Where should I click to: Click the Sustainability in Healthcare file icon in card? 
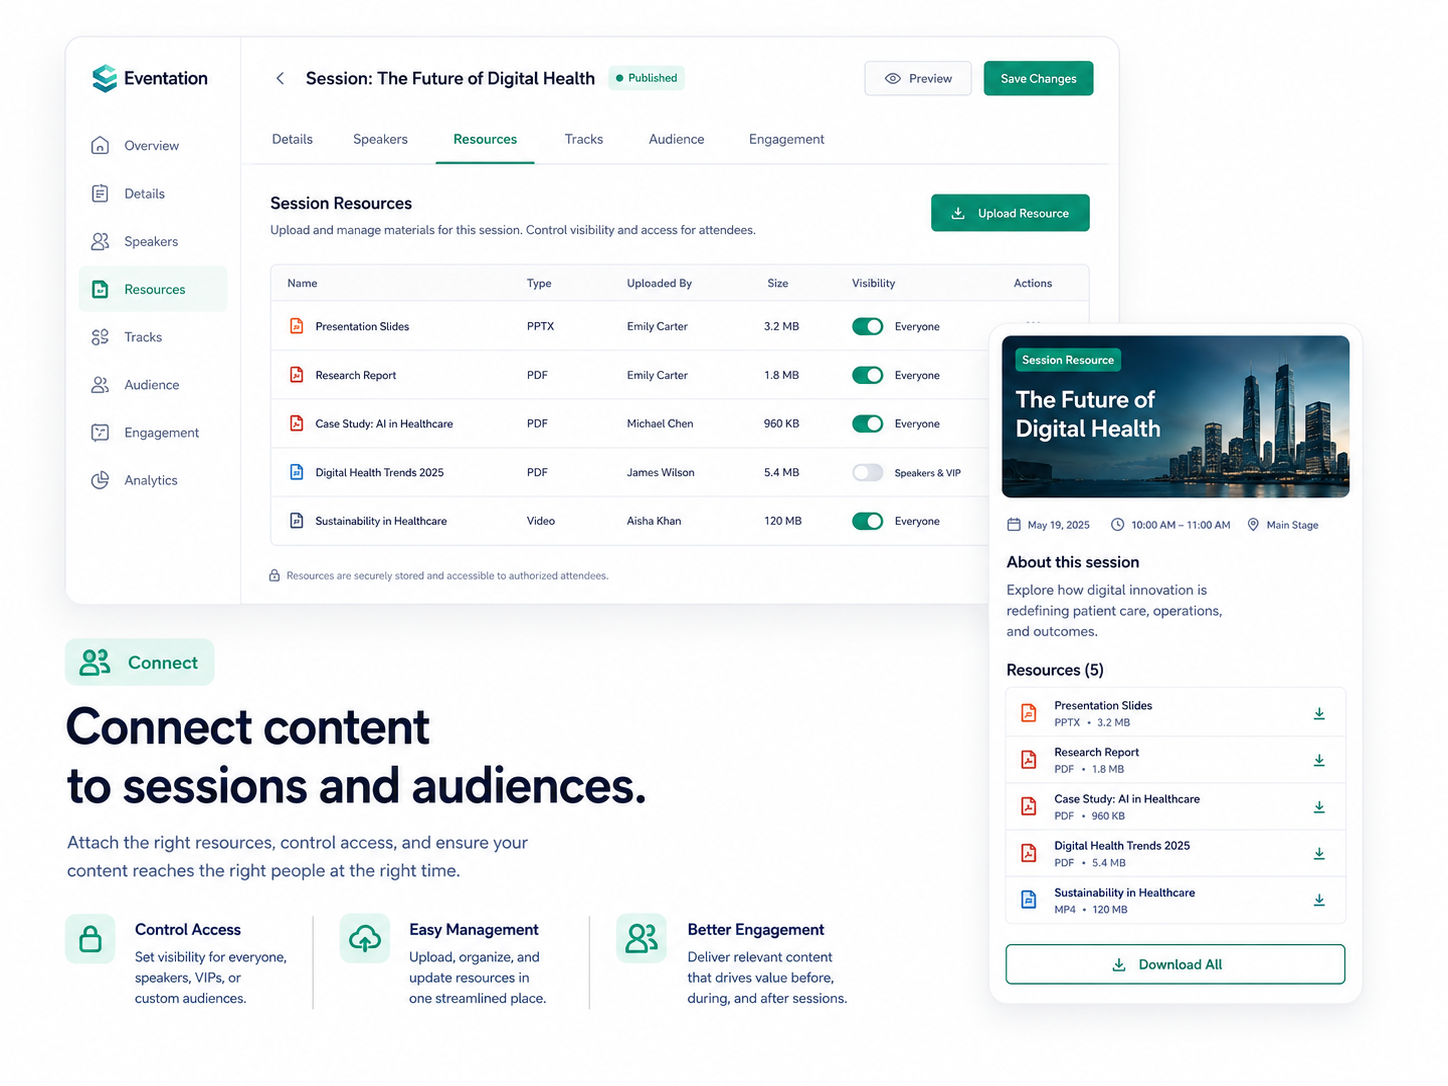1028,900
